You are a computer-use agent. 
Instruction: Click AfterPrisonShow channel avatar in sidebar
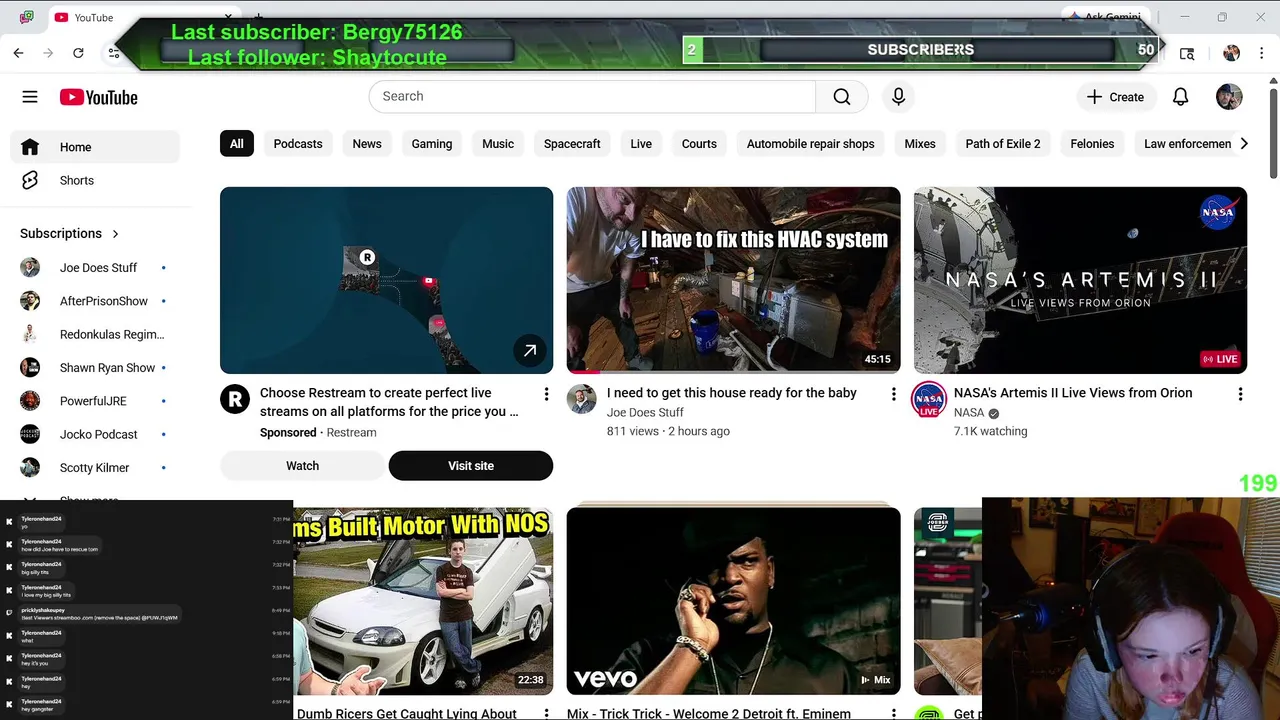[30, 301]
